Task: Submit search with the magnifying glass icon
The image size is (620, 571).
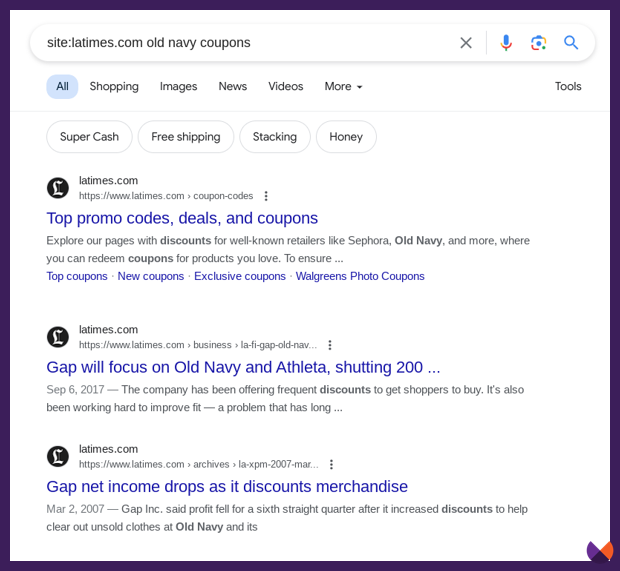Action: [x=571, y=42]
